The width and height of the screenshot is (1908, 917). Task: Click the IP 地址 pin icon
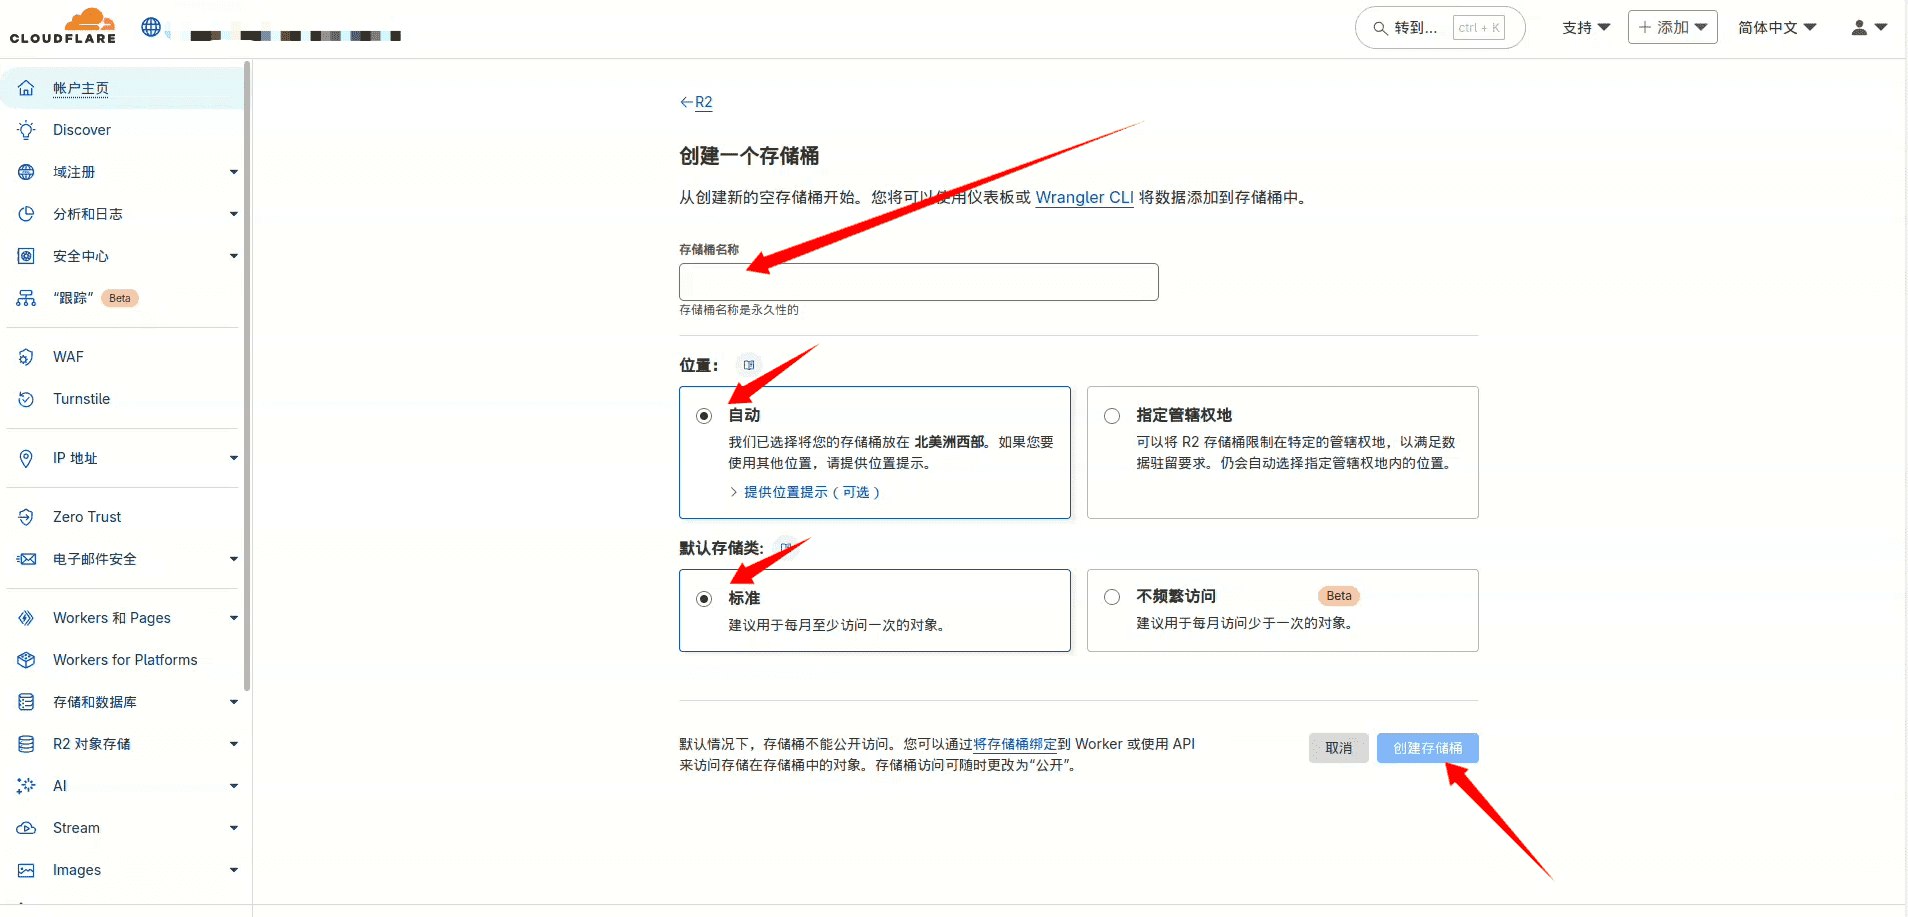click(x=27, y=458)
